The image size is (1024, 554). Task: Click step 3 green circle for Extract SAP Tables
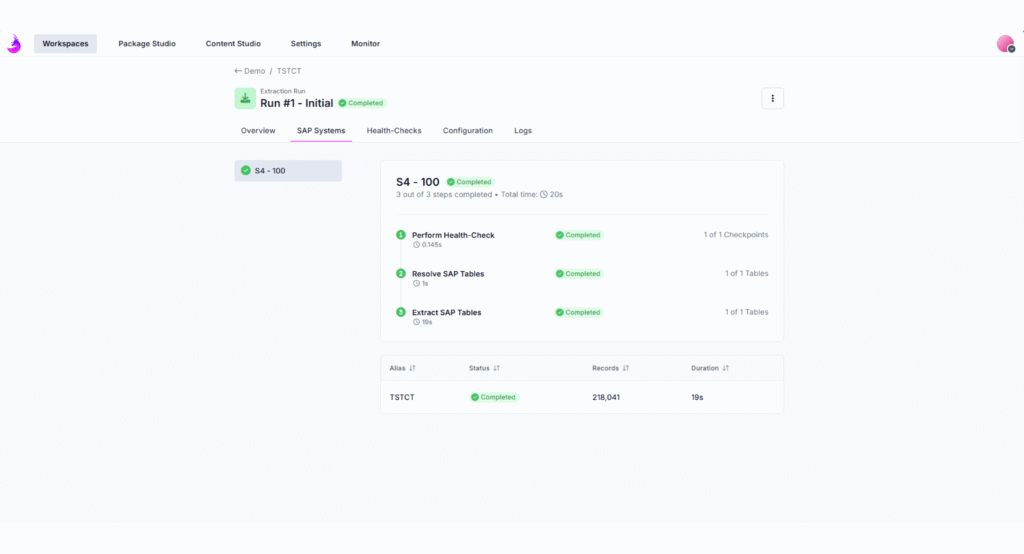(401, 312)
